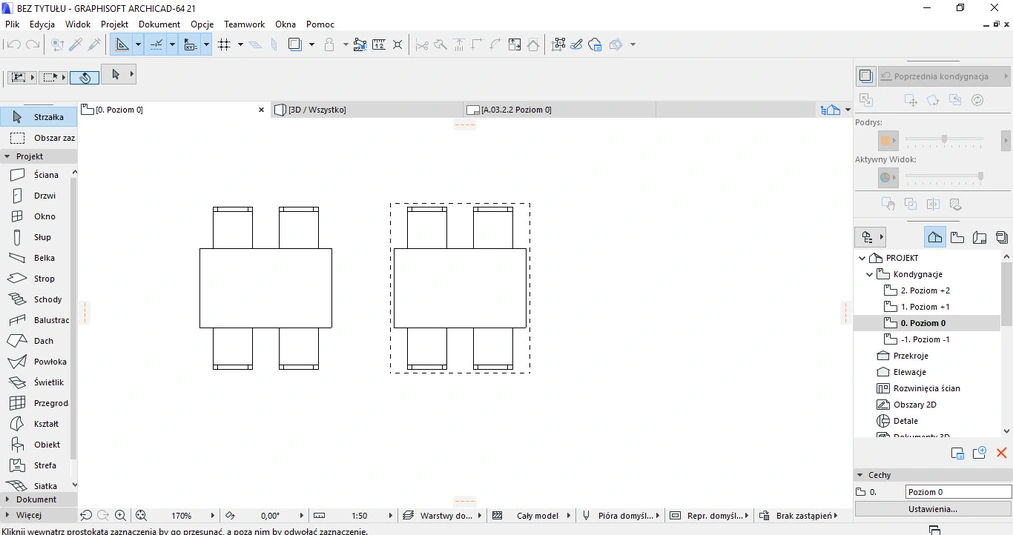Select the Belka beam tool
This screenshot has width=1013, height=535.
click(x=36, y=258)
